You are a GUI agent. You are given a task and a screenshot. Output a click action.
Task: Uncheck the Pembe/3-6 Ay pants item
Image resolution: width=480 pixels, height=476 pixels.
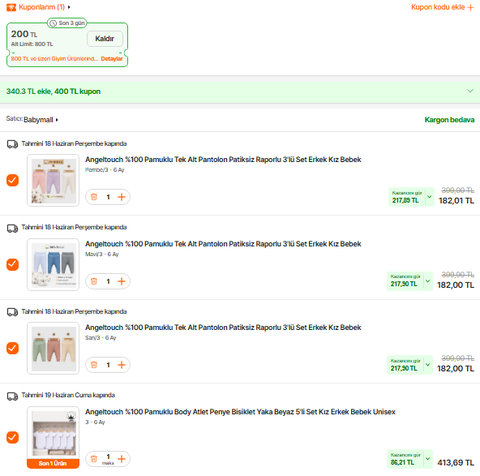[x=13, y=180]
